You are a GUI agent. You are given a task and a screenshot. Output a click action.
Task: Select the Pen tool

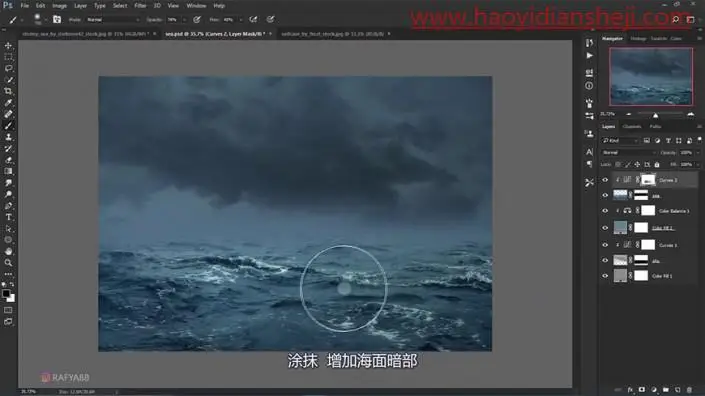[9, 206]
